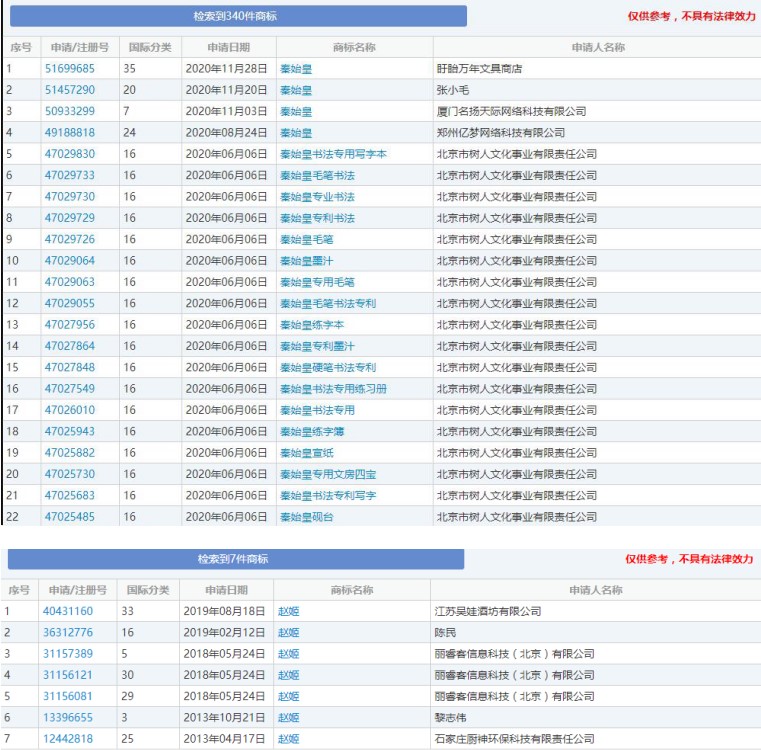Select applicant 陈民

[x=445, y=633]
